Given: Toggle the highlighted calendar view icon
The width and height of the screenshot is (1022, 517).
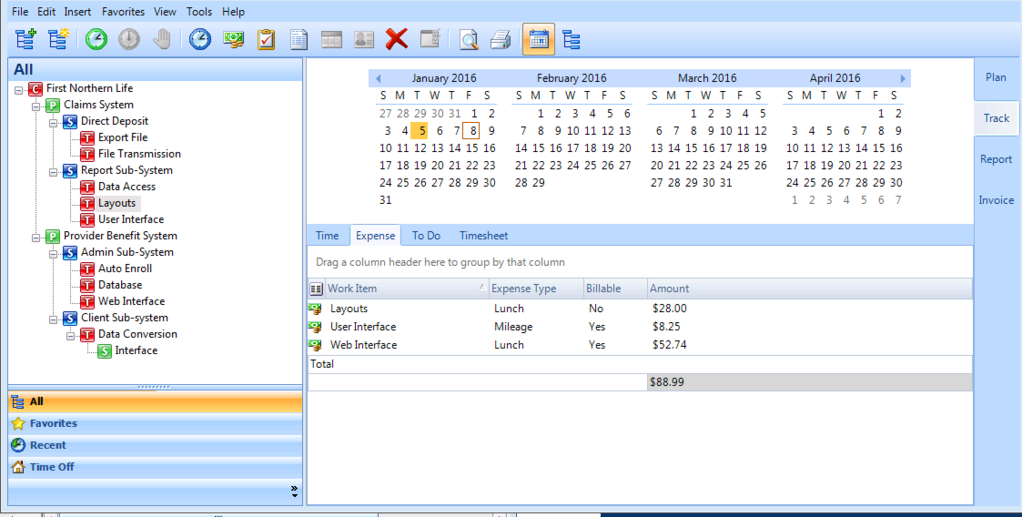Looking at the screenshot, I should pos(538,40).
